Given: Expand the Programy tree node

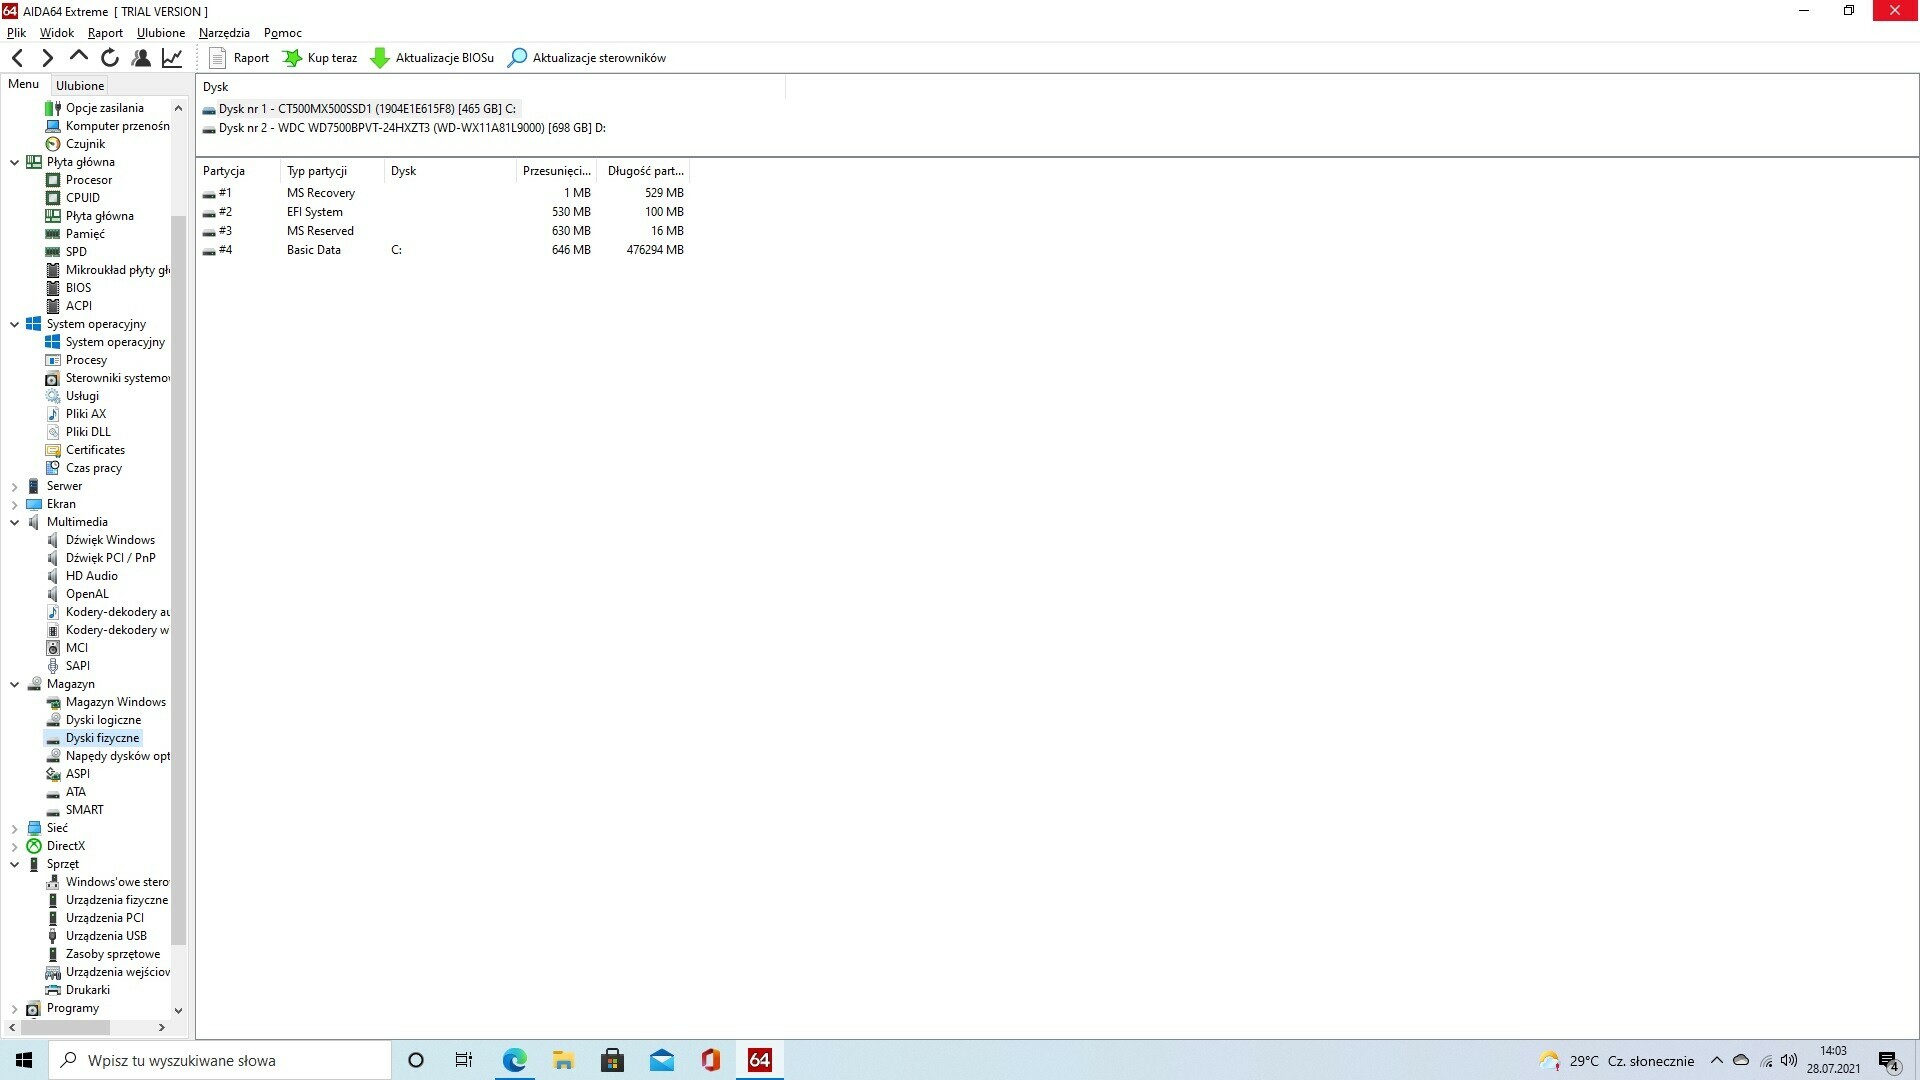Looking at the screenshot, I should click(15, 1008).
